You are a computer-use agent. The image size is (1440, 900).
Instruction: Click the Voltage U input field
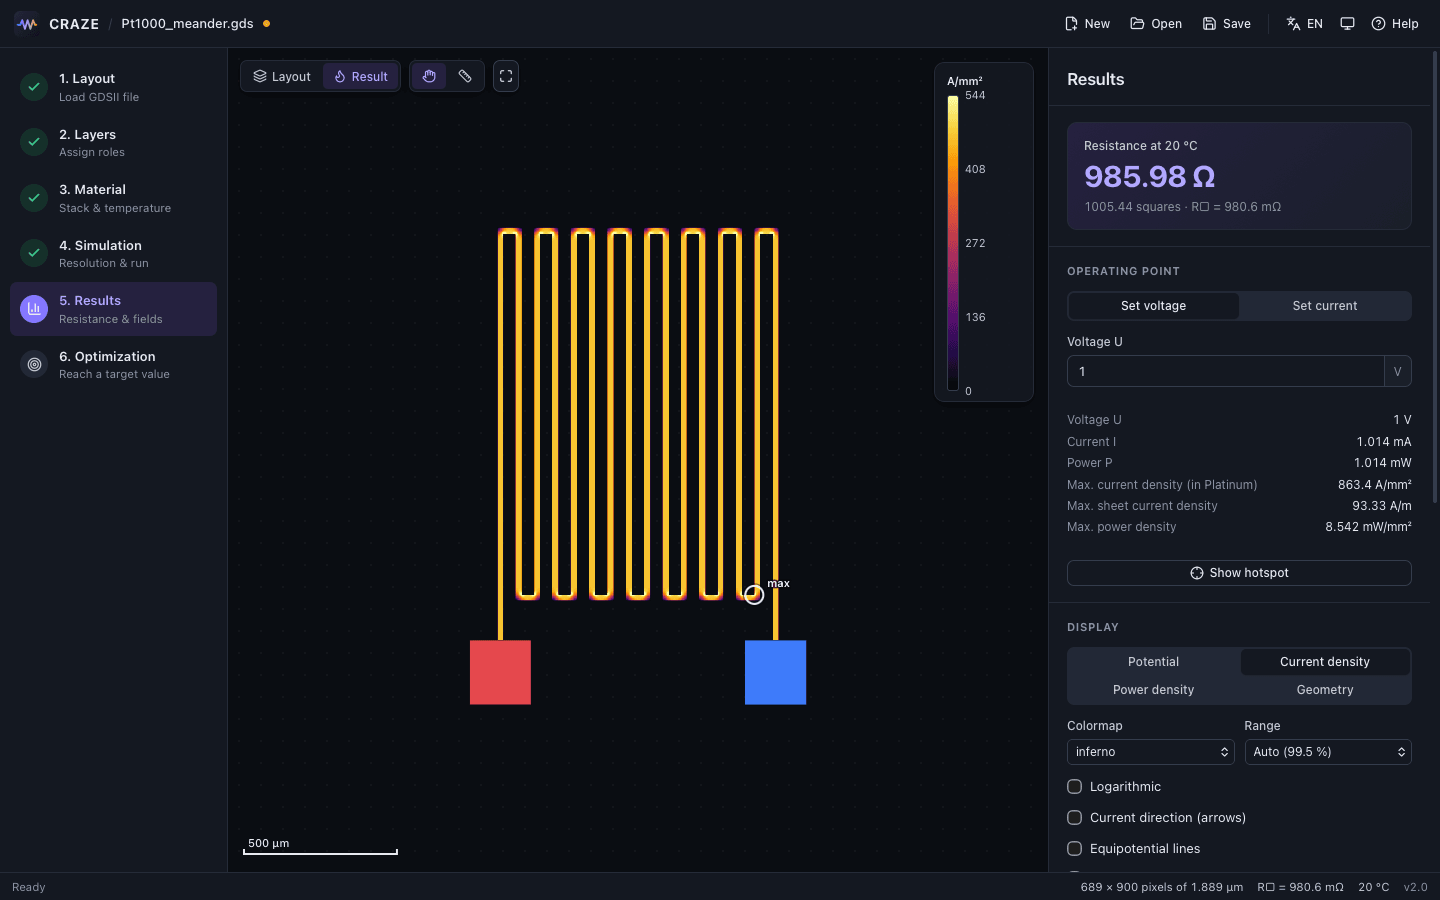pyautogui.click(x=1225, y=371)
